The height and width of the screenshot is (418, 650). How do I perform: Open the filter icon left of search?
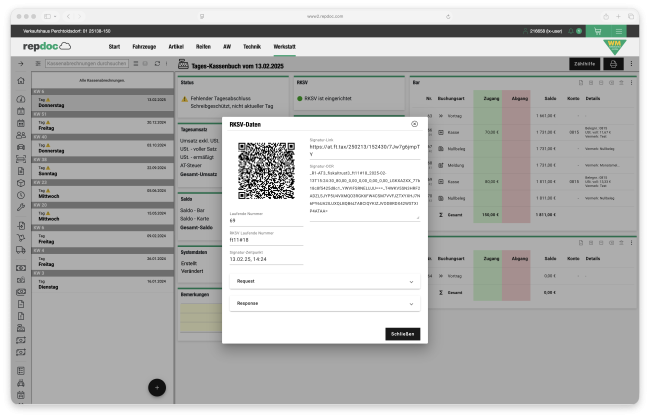[37, 64]
